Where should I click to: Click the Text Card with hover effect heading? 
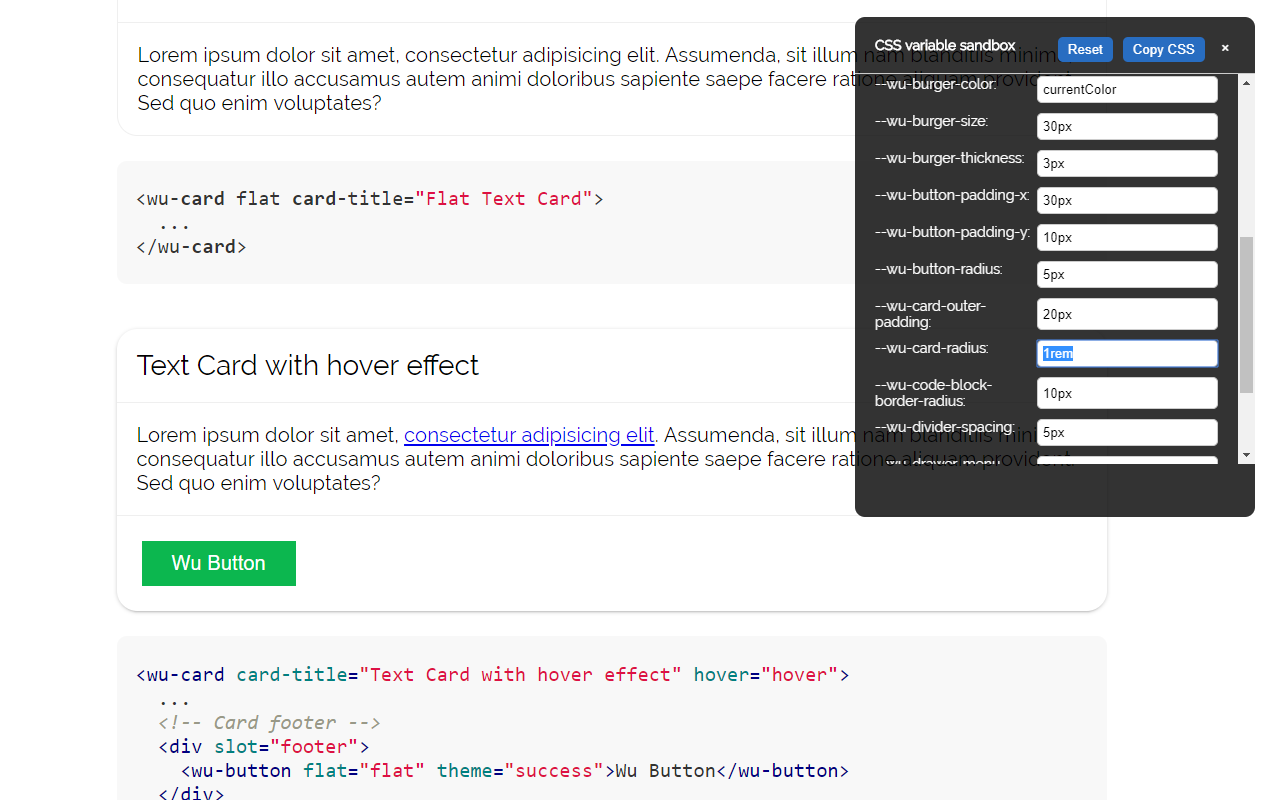(308, 365)
